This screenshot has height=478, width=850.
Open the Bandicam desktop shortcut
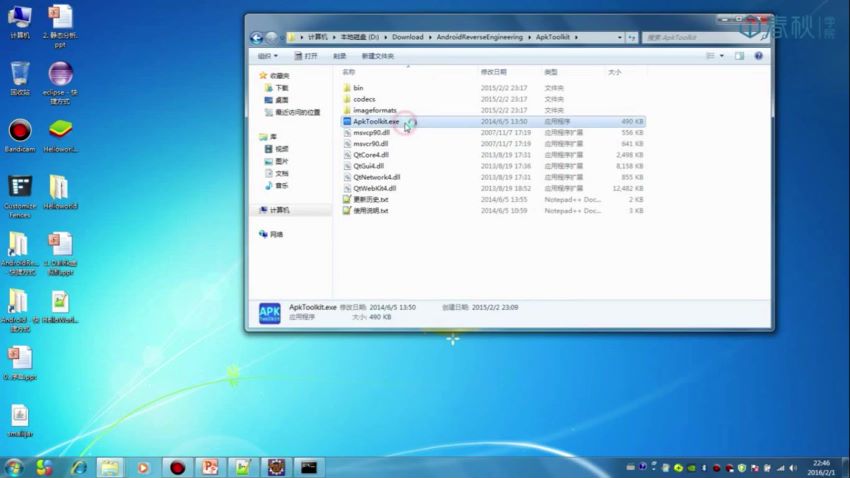click(19, 131)
